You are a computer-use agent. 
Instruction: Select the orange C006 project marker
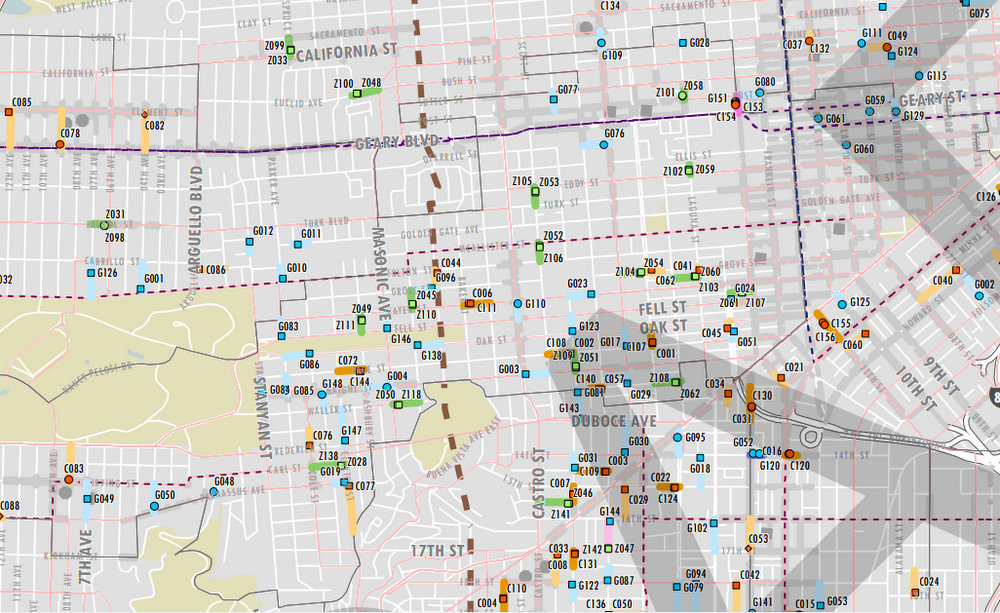[x=470, y=303]
